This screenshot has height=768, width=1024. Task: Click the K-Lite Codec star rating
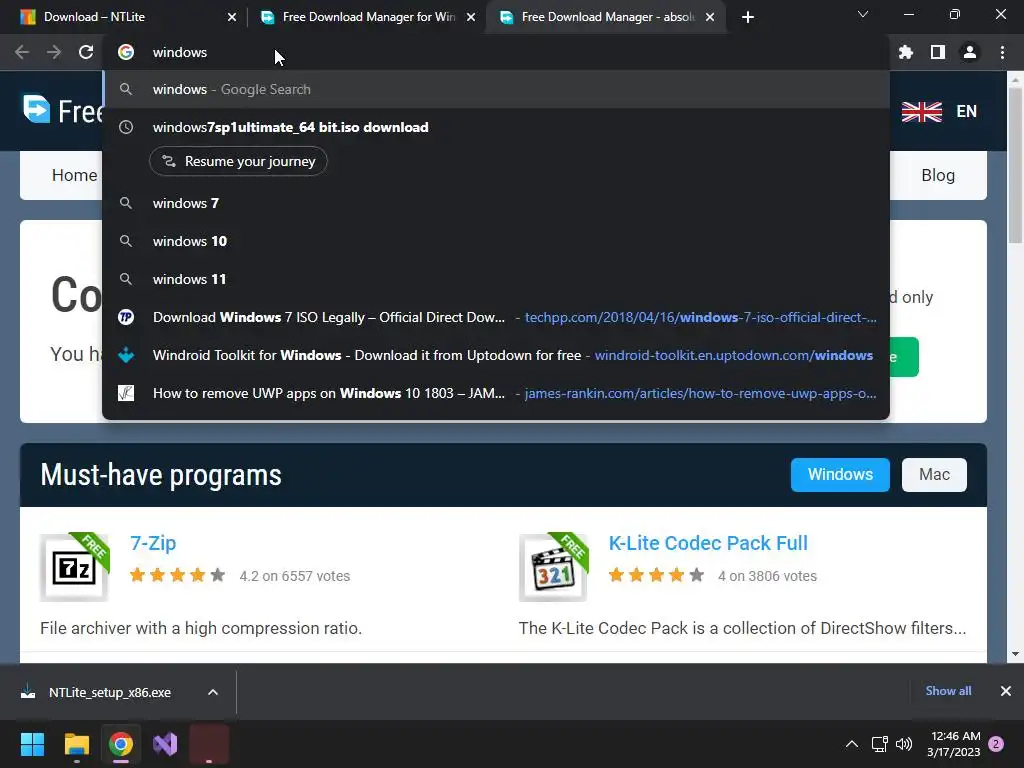(656, 575)
